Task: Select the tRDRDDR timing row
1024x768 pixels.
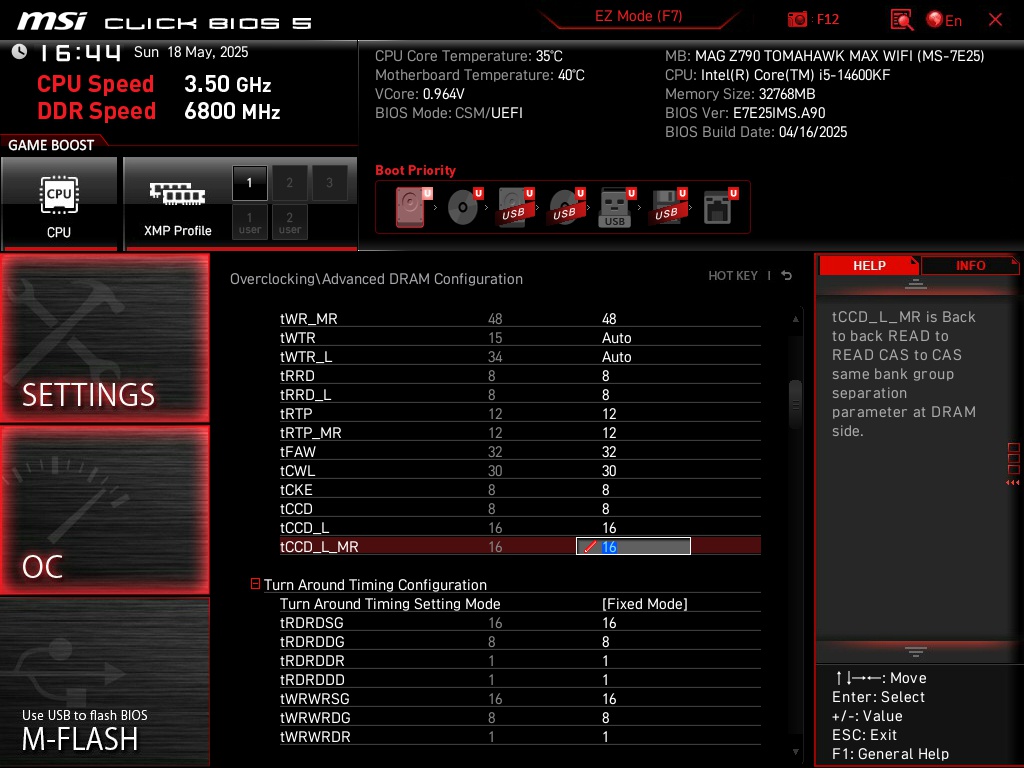Action: [x=520, y=660]
